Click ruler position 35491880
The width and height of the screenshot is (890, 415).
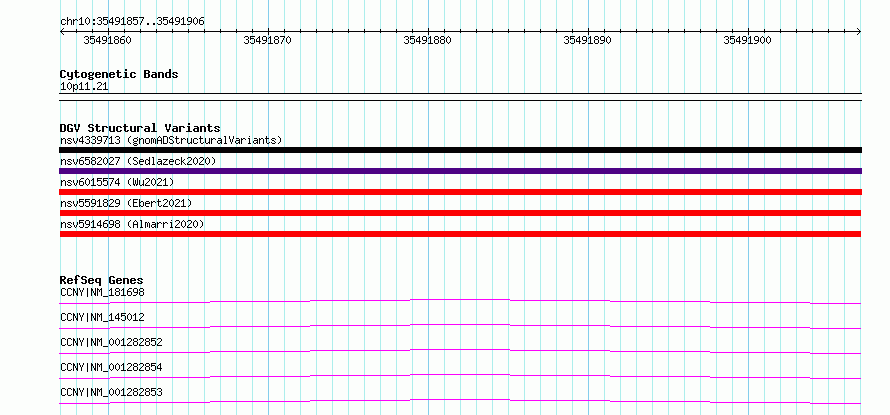[427, 40]
